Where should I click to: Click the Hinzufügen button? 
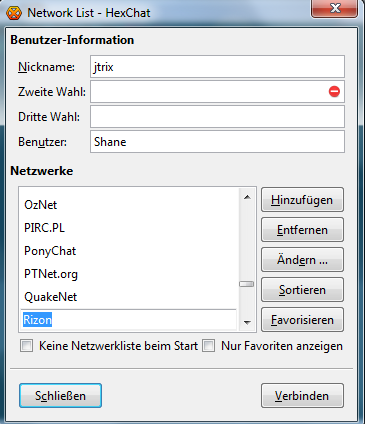302,200
